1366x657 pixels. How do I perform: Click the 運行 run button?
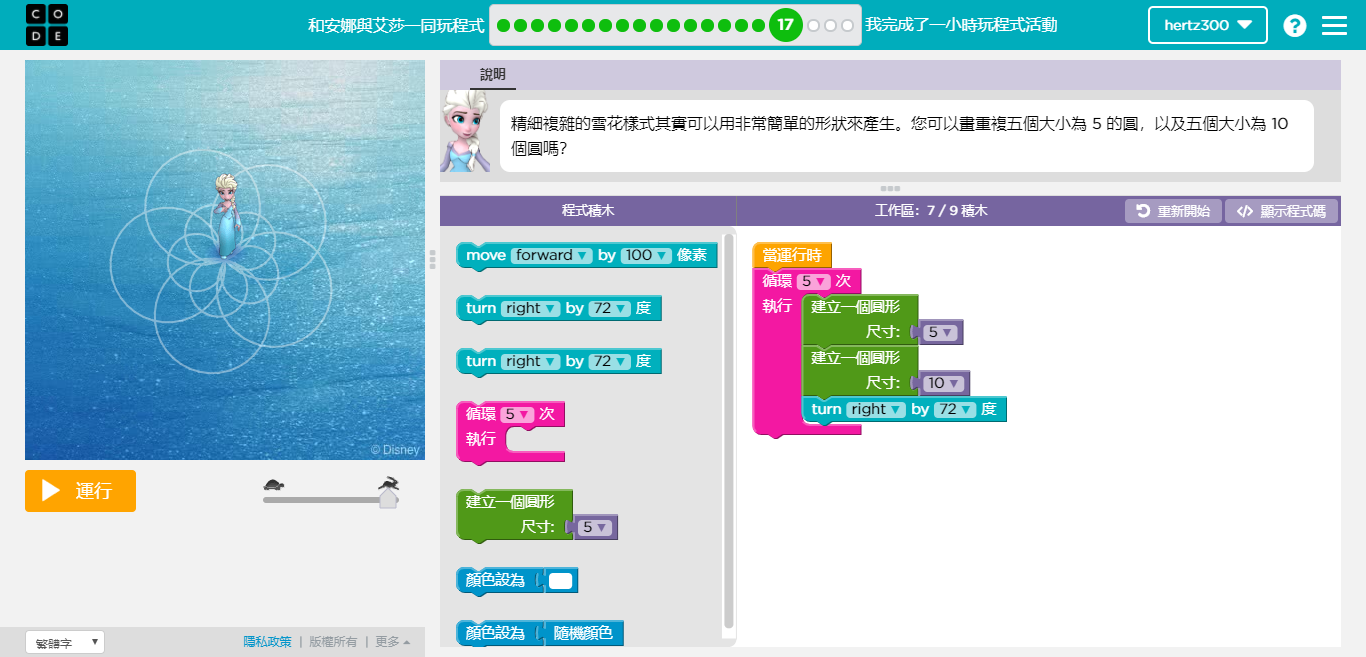[80, 491]
